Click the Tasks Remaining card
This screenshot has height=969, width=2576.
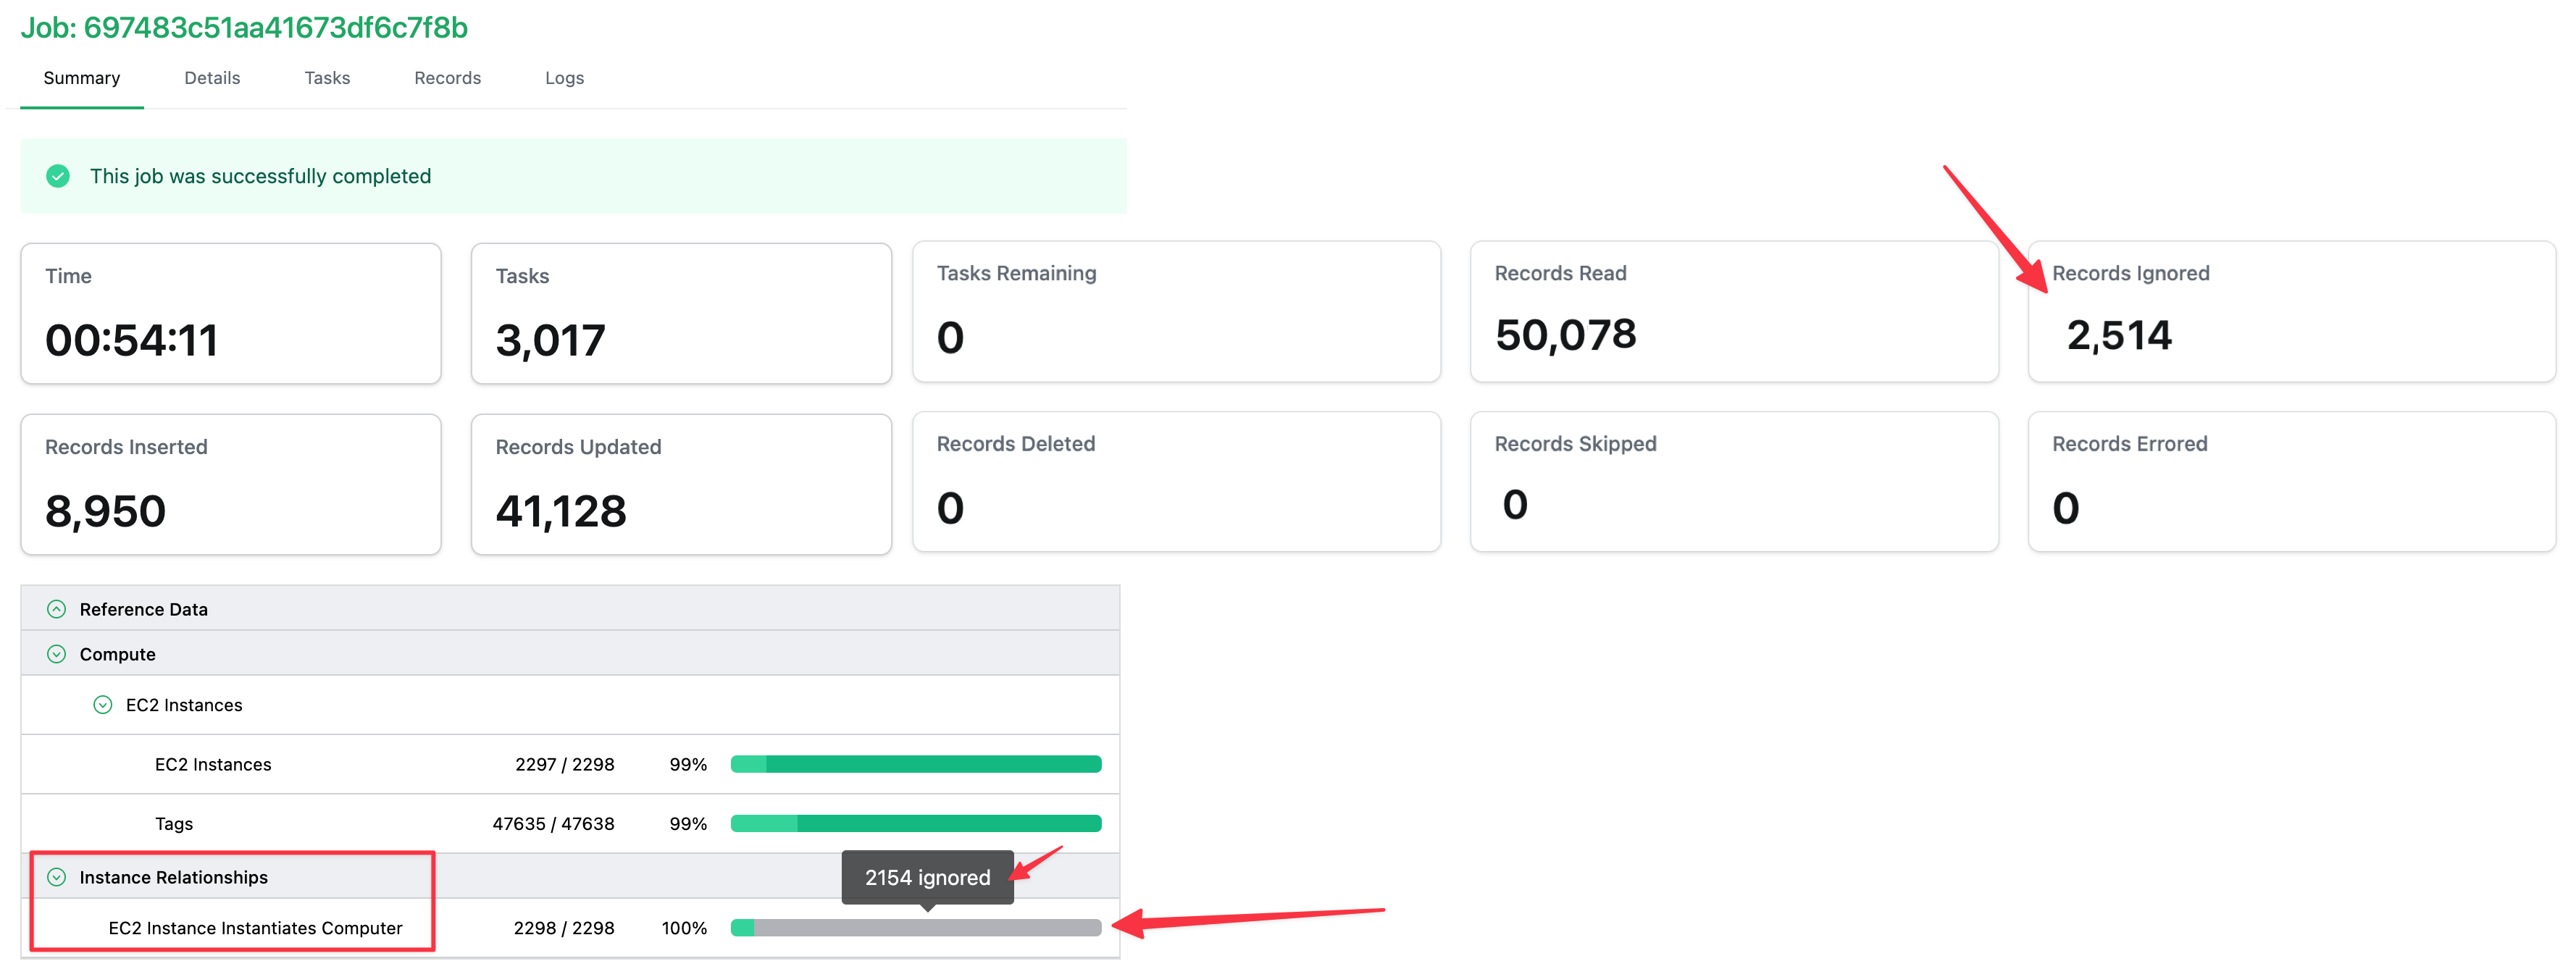coord(1176,311)
